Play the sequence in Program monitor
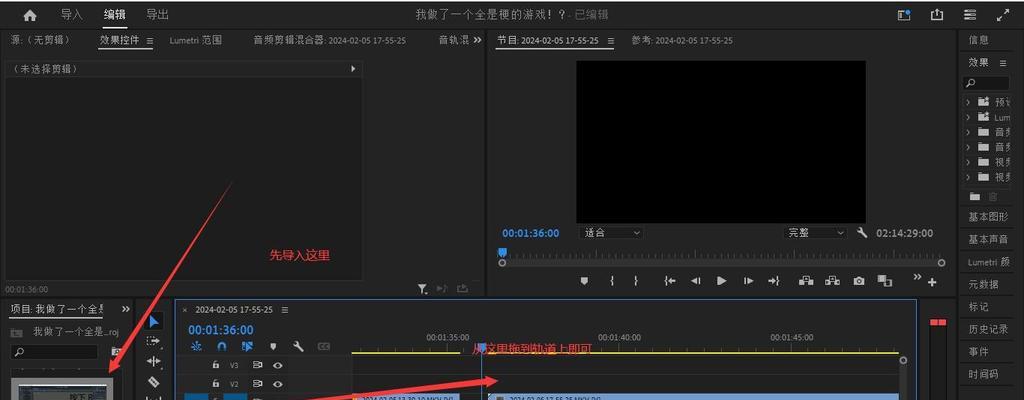Screen dimensions: 1024x400 point(722,281)
